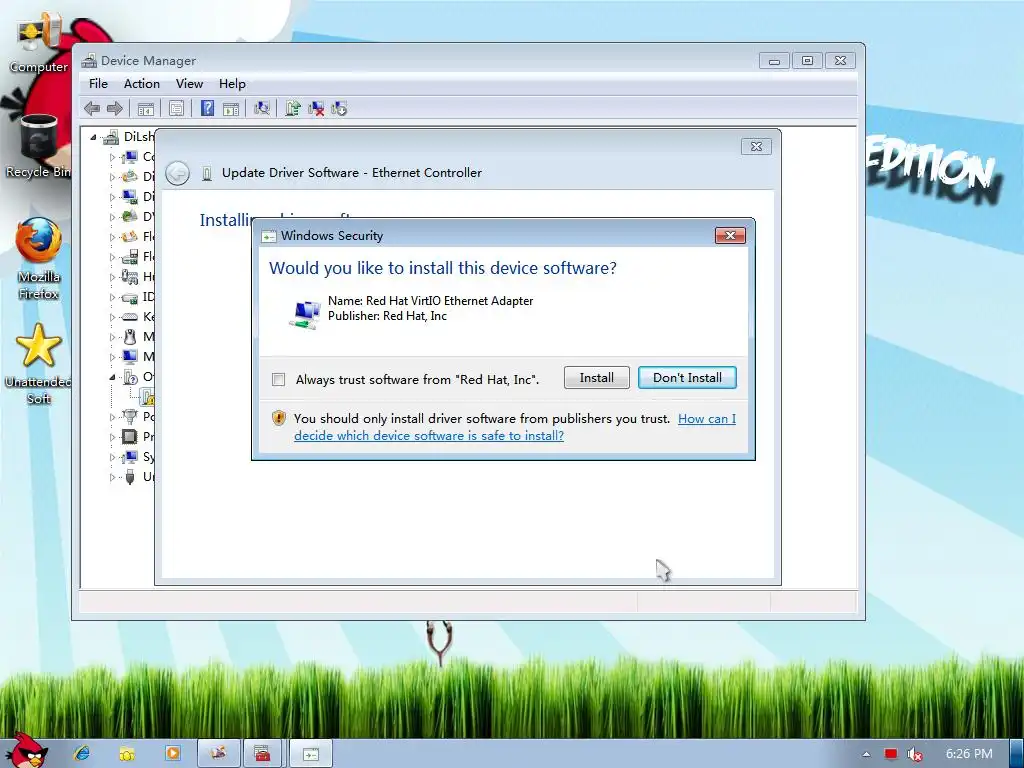Open the Recycle Bin desktop icon
The image size is (1024, 768).
39,146
